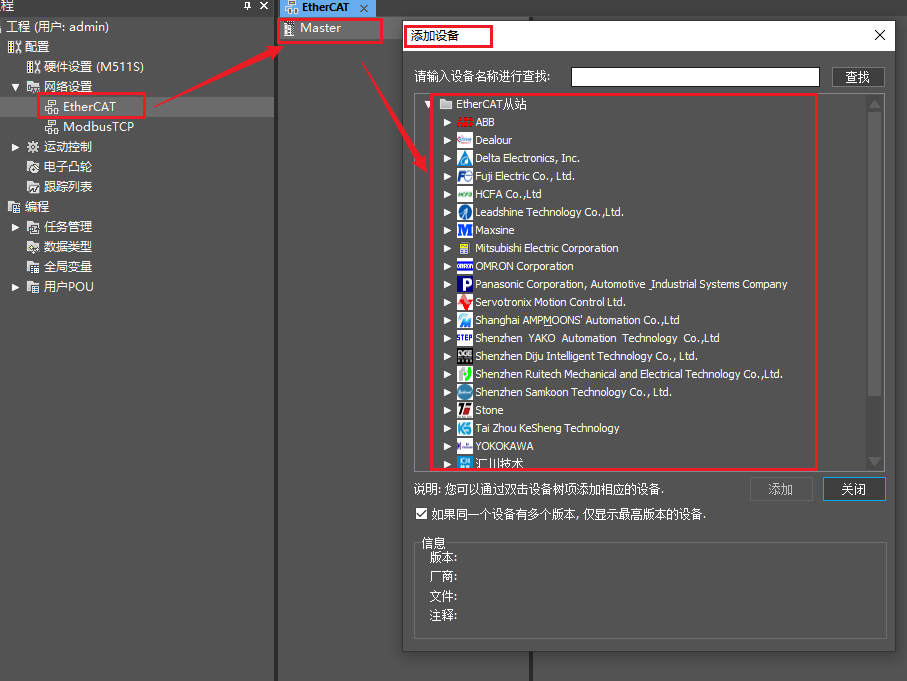907x681 pixels.
Task: Click the EtherCAT network icon in tree
Action: tap(52, 106)
